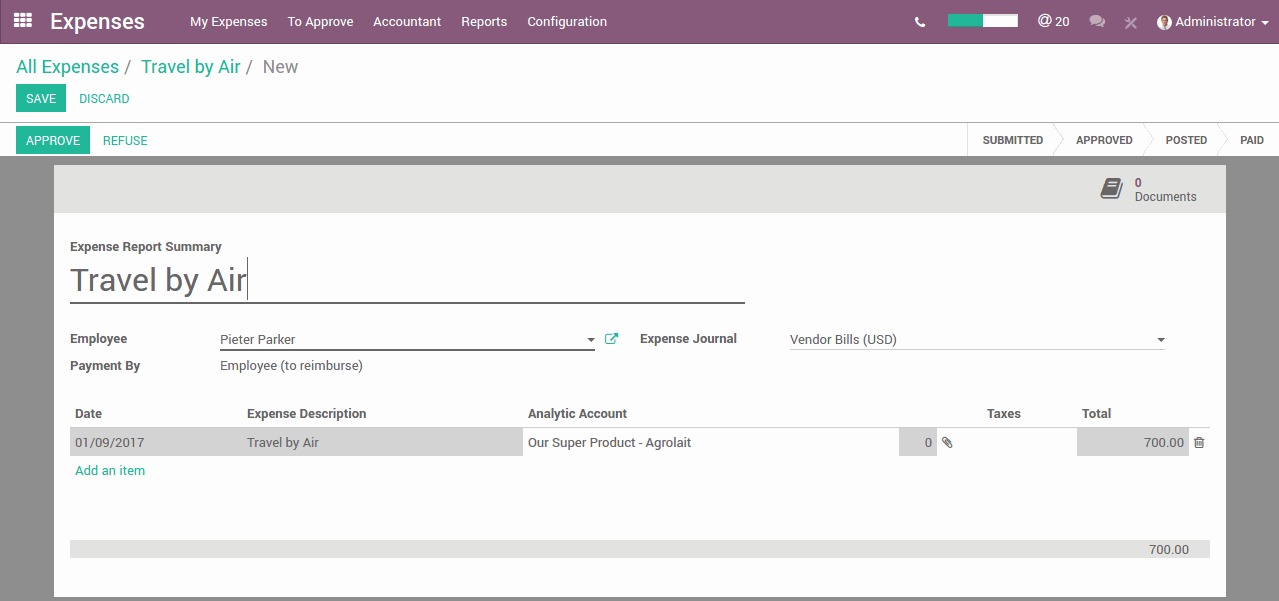Expand the Employee dropdown
The height and width of the screenshot is (601, 1279).
(591, 340)
